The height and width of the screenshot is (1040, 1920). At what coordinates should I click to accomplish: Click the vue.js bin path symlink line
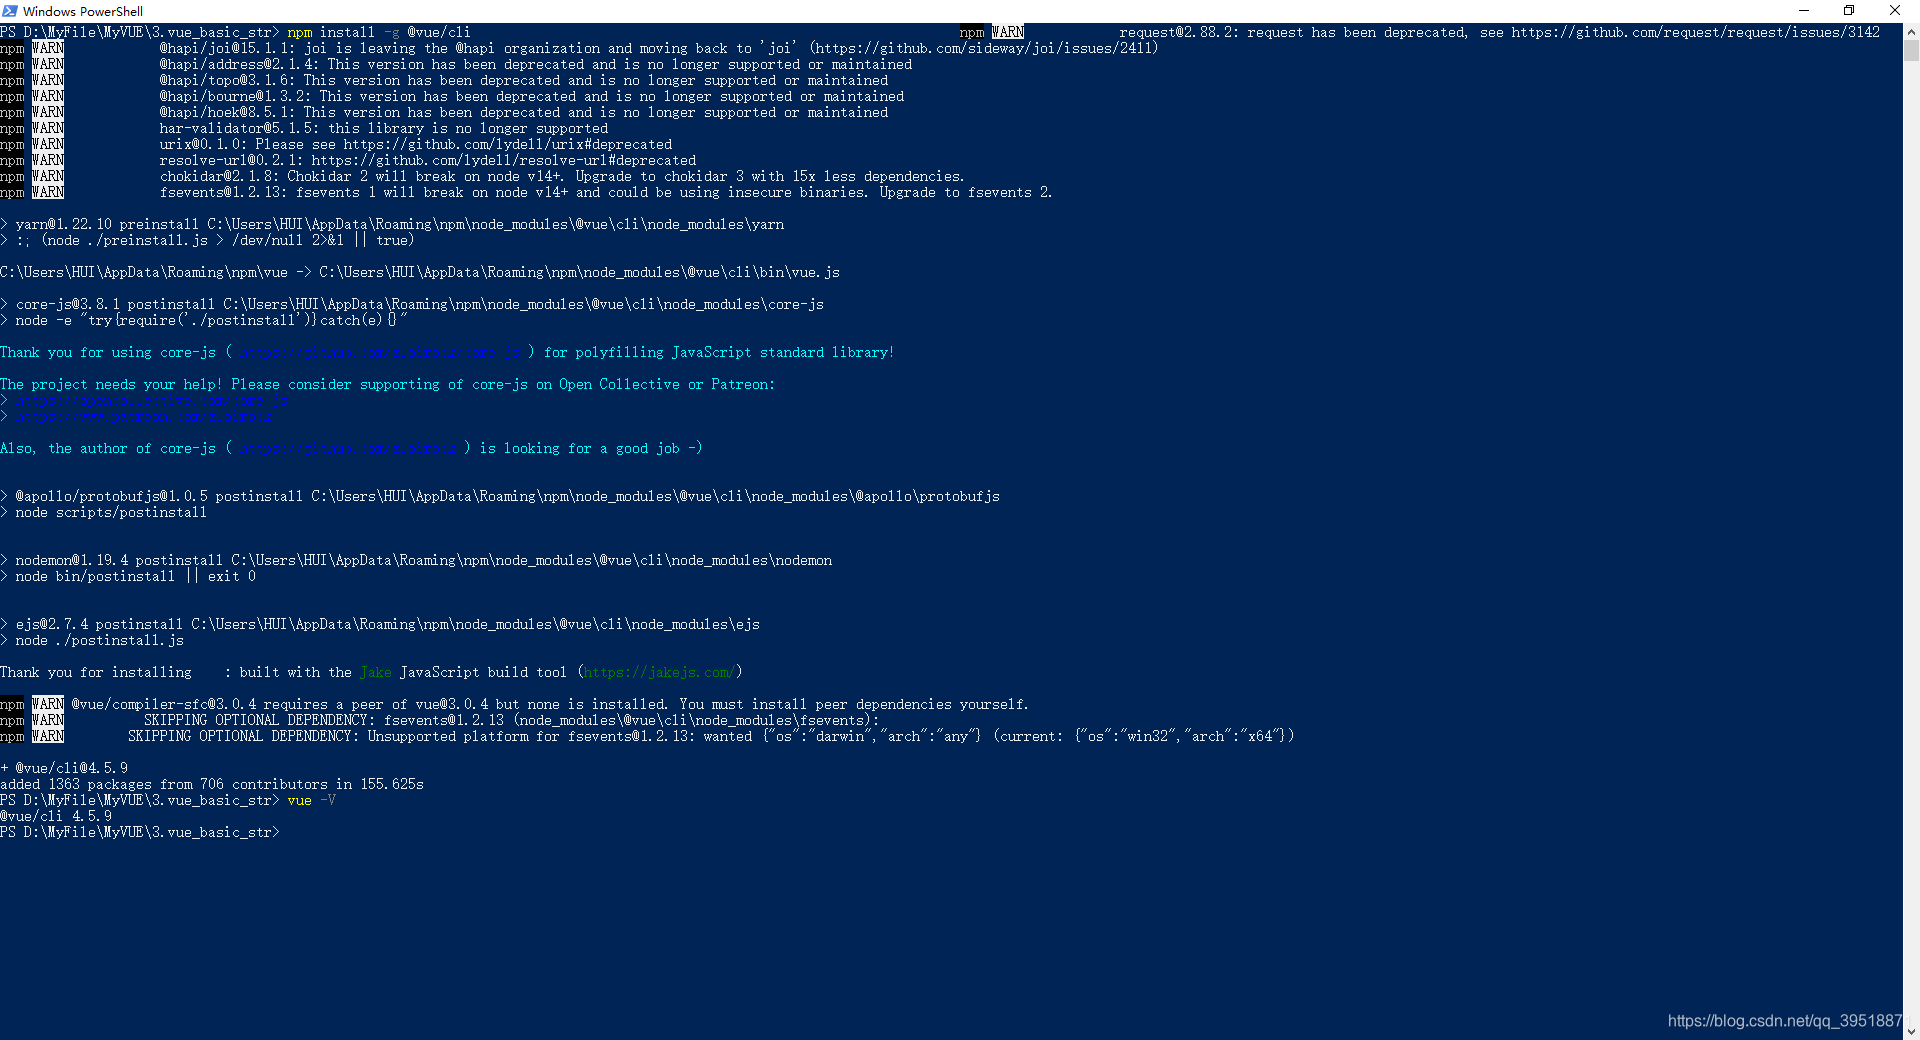tap(420, 272)
